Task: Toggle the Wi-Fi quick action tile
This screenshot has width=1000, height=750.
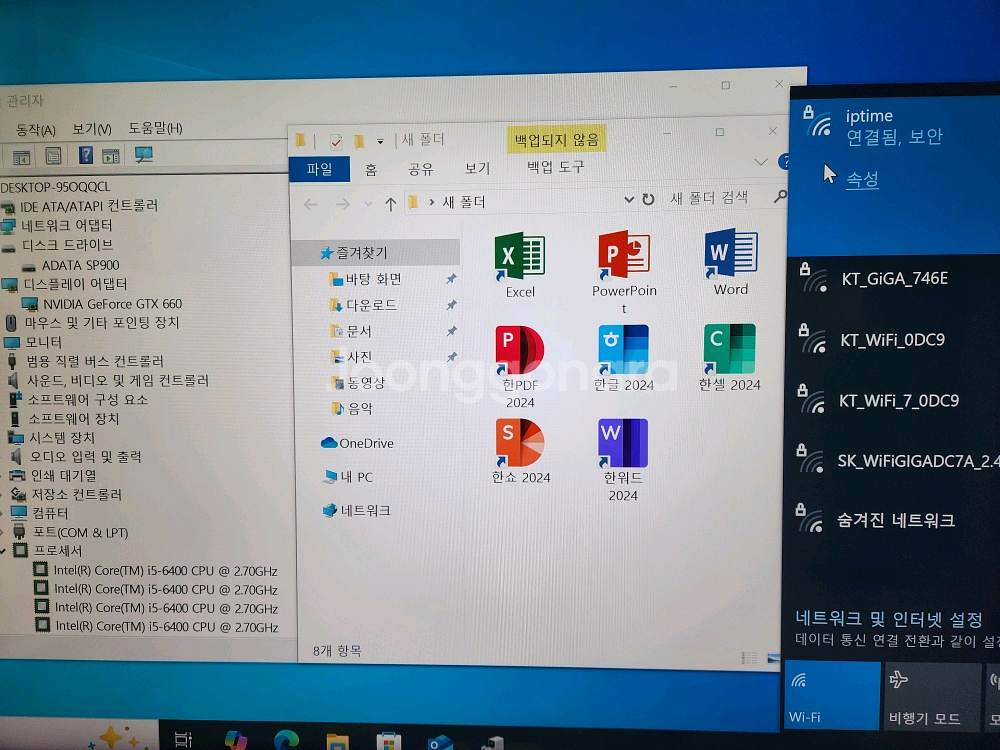Action: tap(832, 695)
